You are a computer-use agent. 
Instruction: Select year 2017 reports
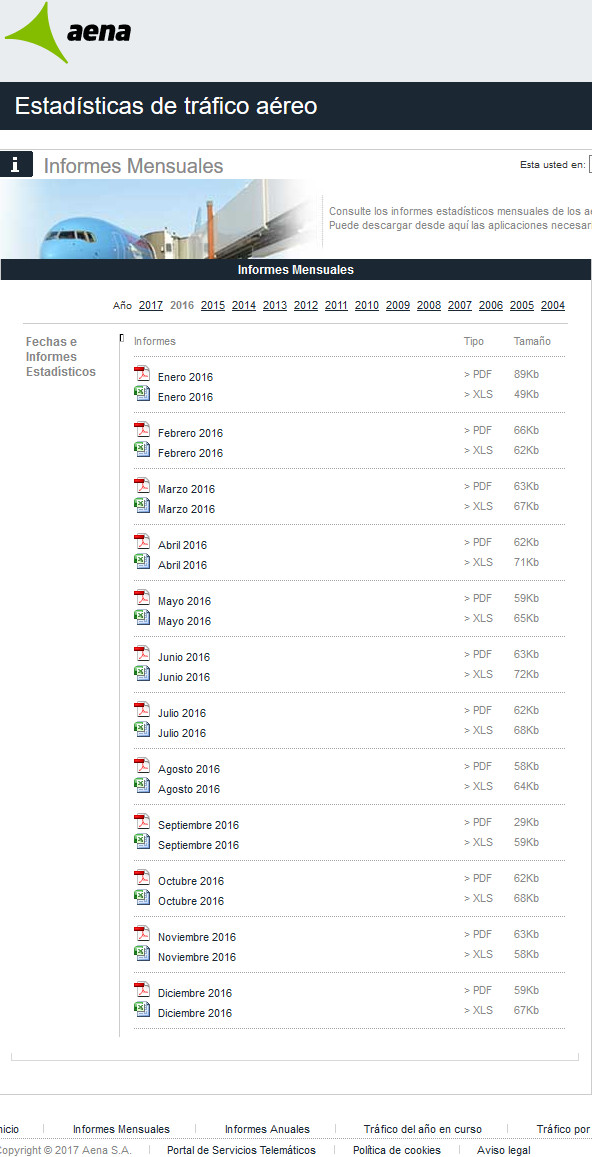pos(151,305)
